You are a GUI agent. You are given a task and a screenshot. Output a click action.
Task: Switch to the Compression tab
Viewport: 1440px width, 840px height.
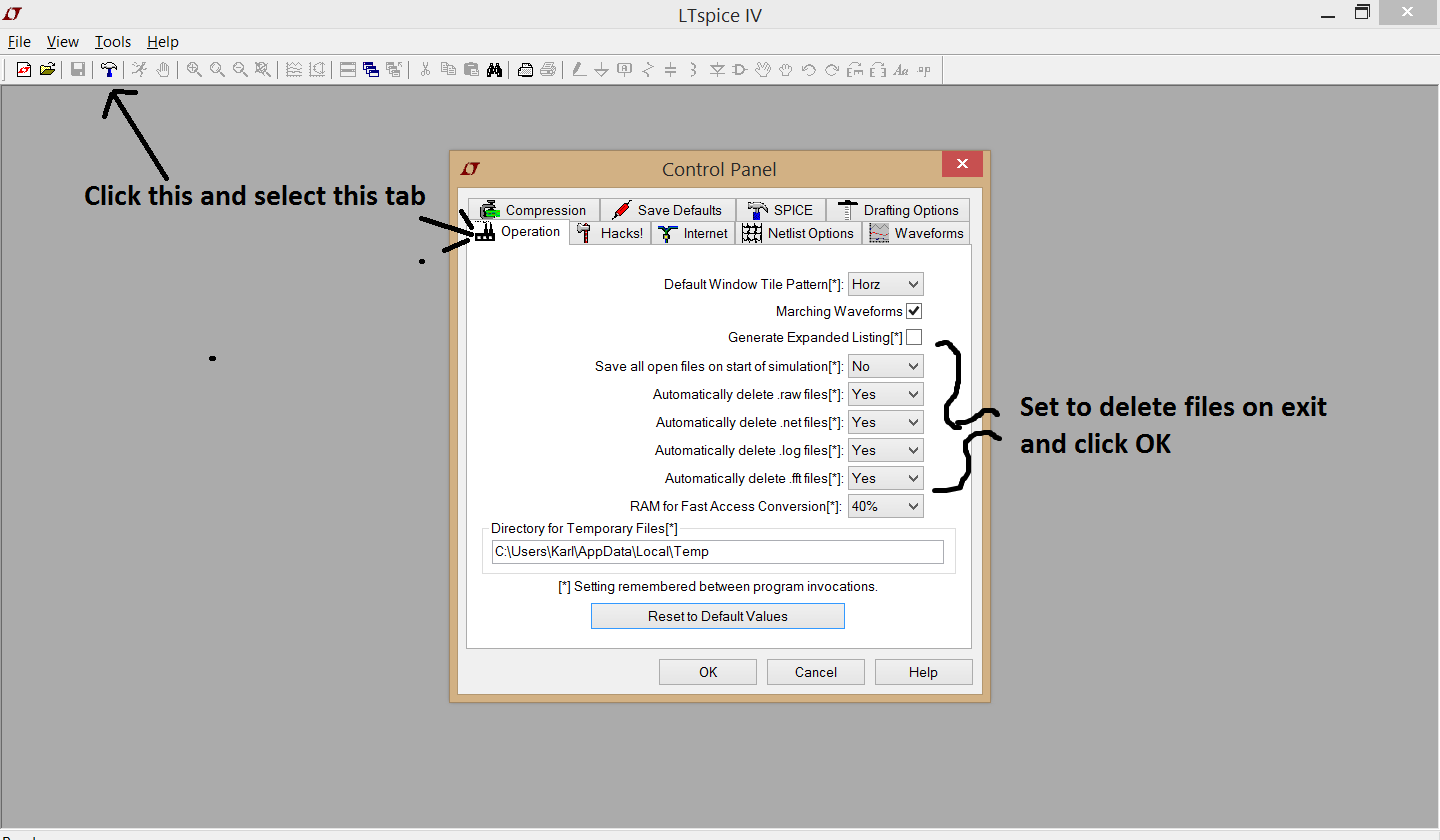(533, 210)
